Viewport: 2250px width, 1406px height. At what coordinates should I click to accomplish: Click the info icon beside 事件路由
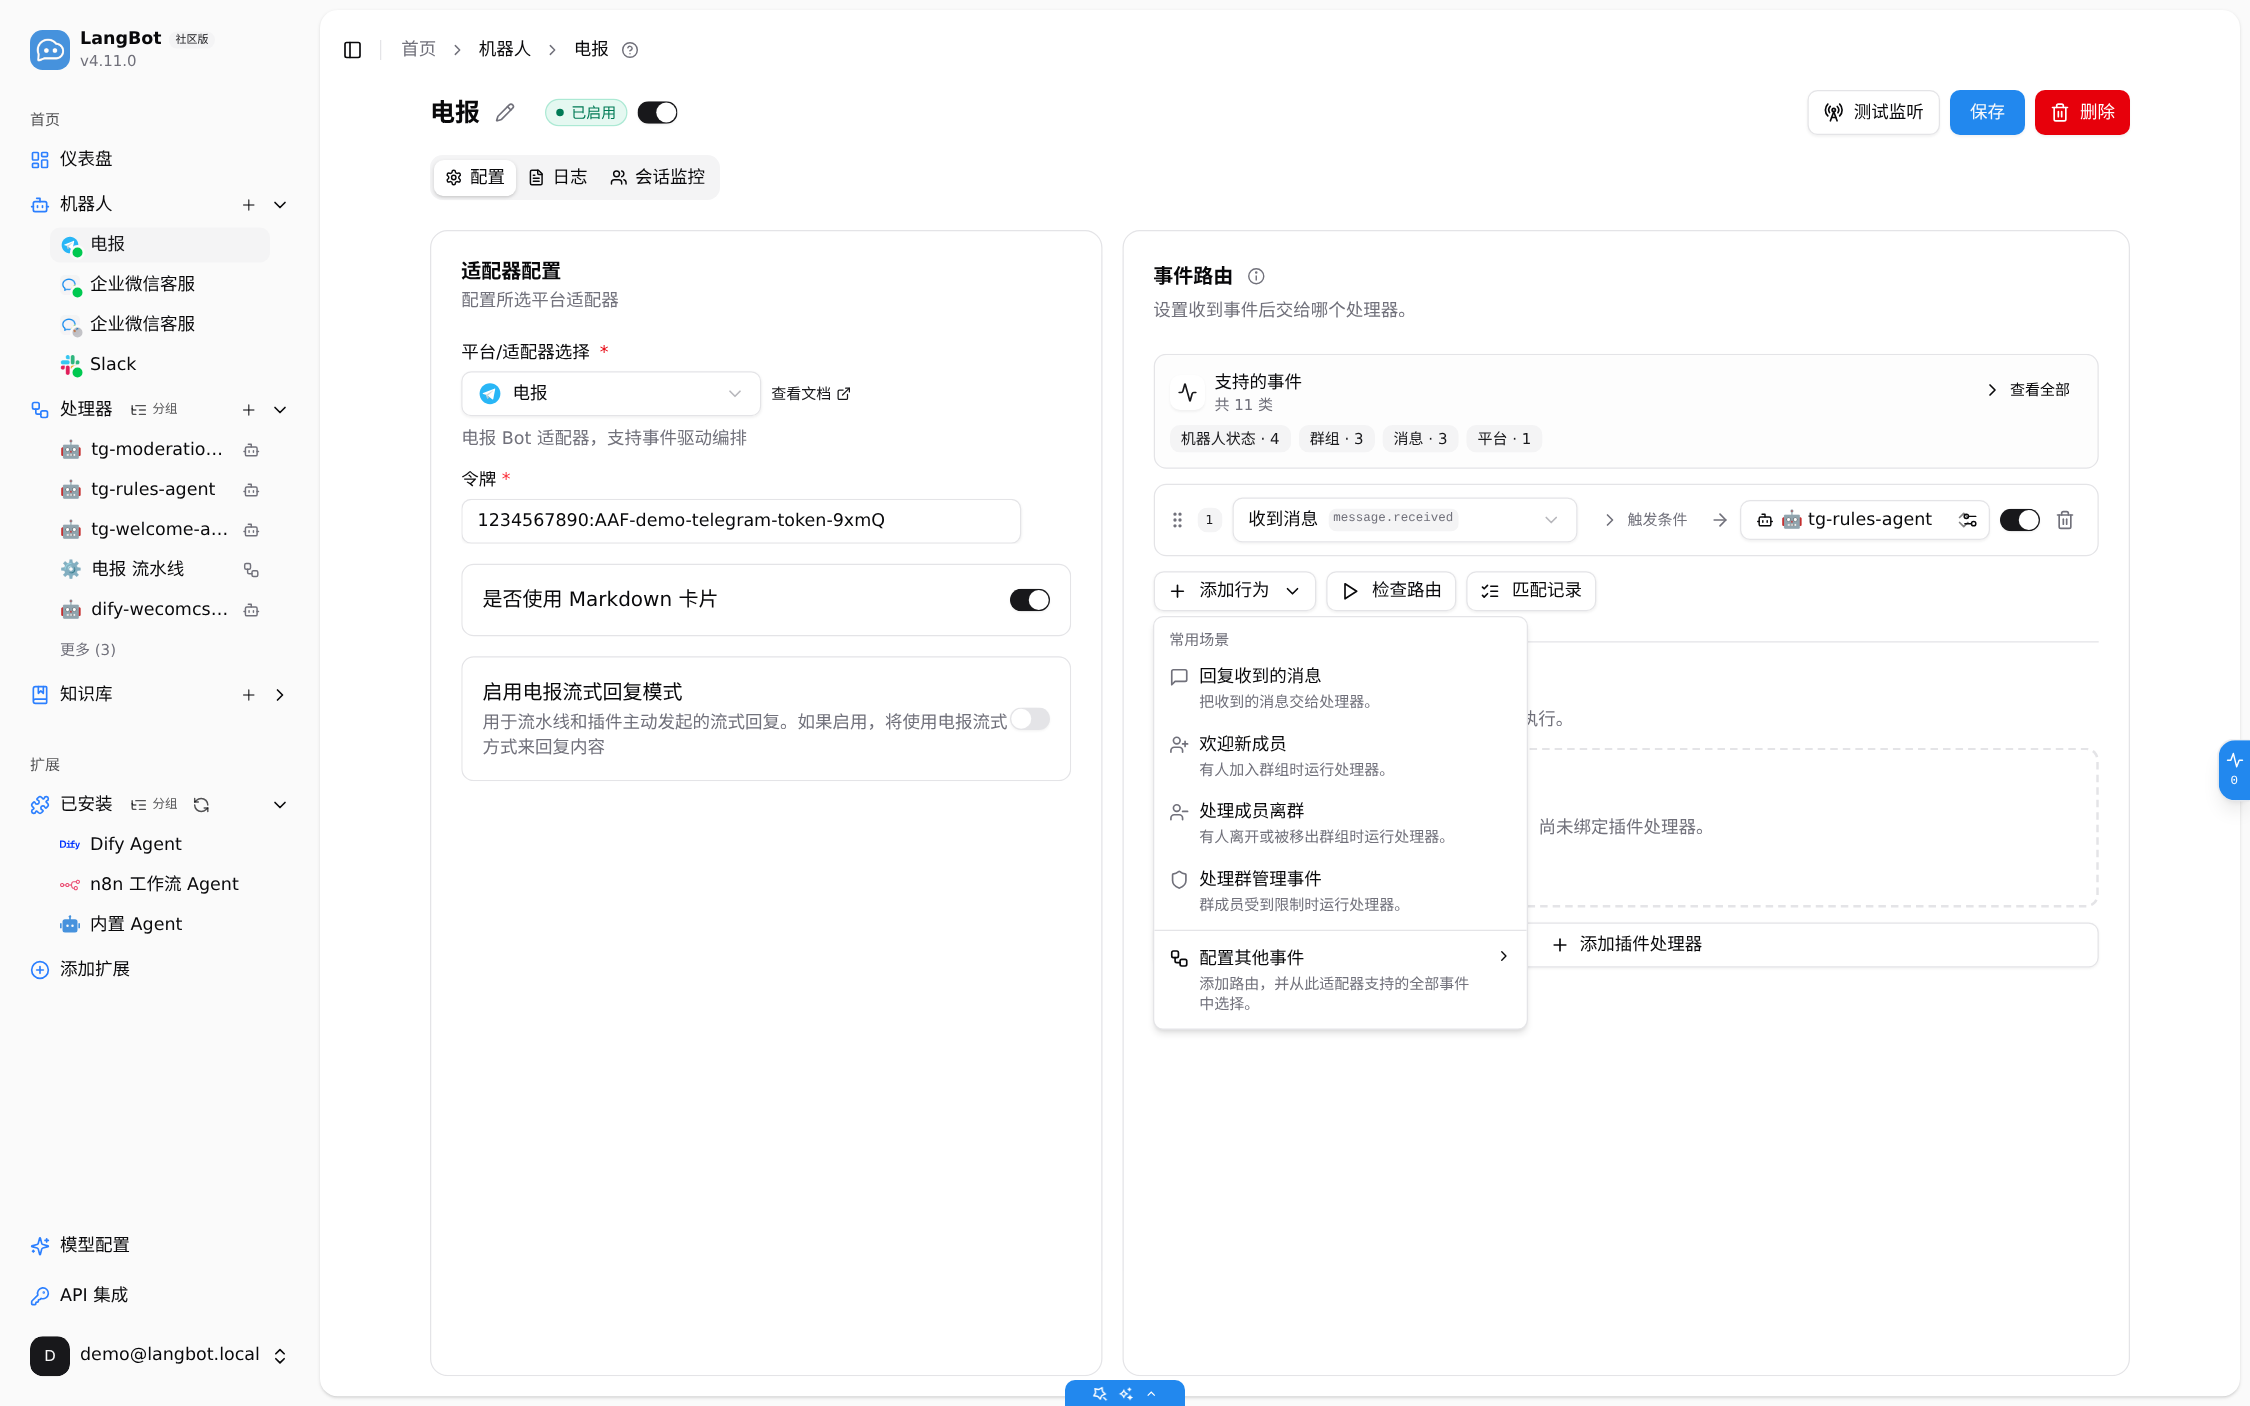[x=1256, y=276]
